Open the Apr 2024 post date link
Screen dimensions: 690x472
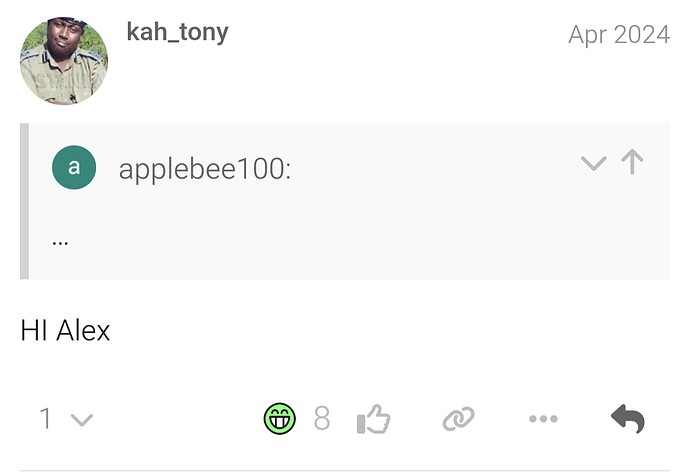pyautogui.click(x=618, y=34)
